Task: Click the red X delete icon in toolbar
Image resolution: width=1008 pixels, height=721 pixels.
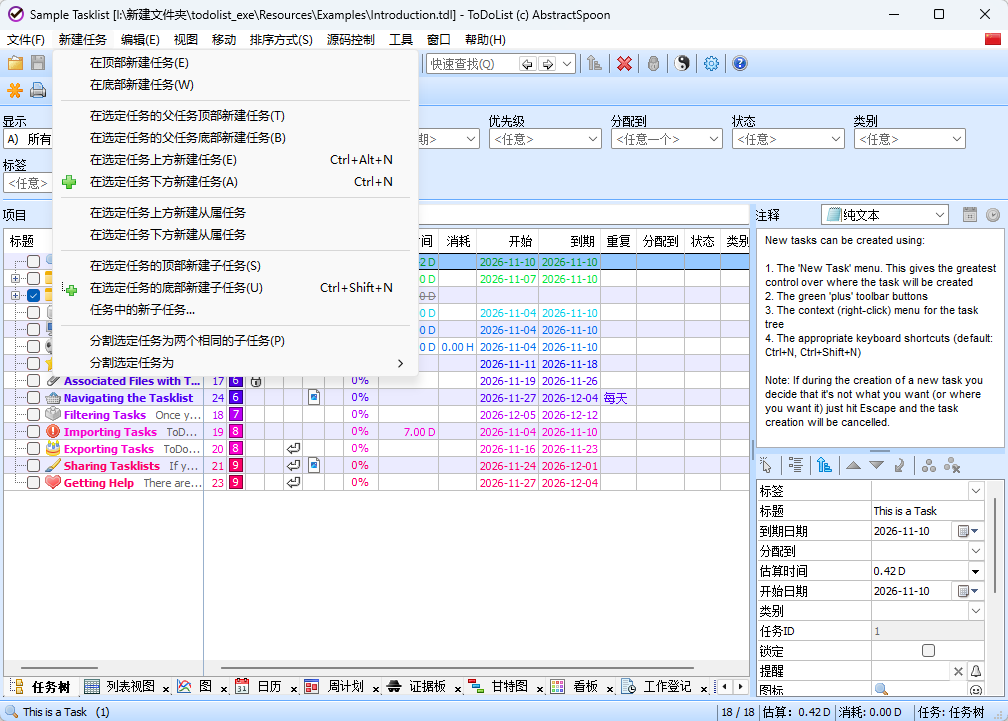Action: 624,64
